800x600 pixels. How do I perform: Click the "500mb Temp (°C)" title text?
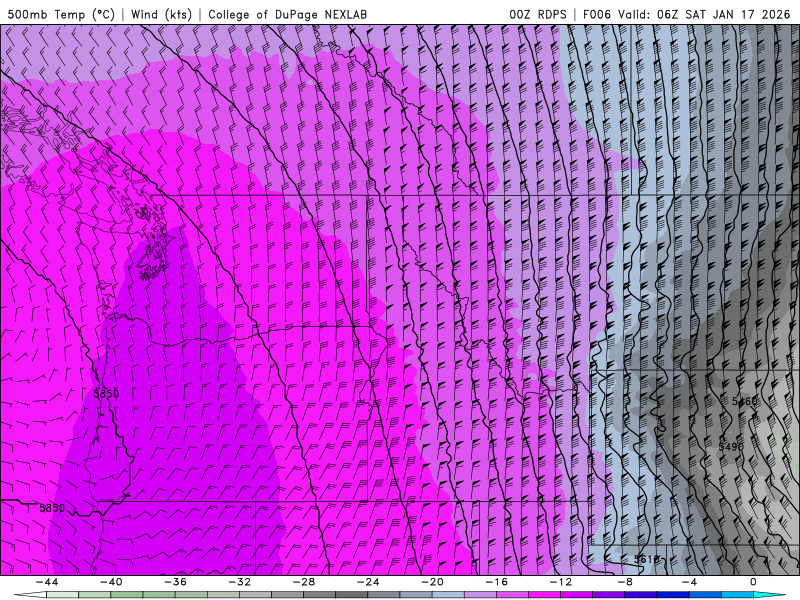[x=61, y=14]
